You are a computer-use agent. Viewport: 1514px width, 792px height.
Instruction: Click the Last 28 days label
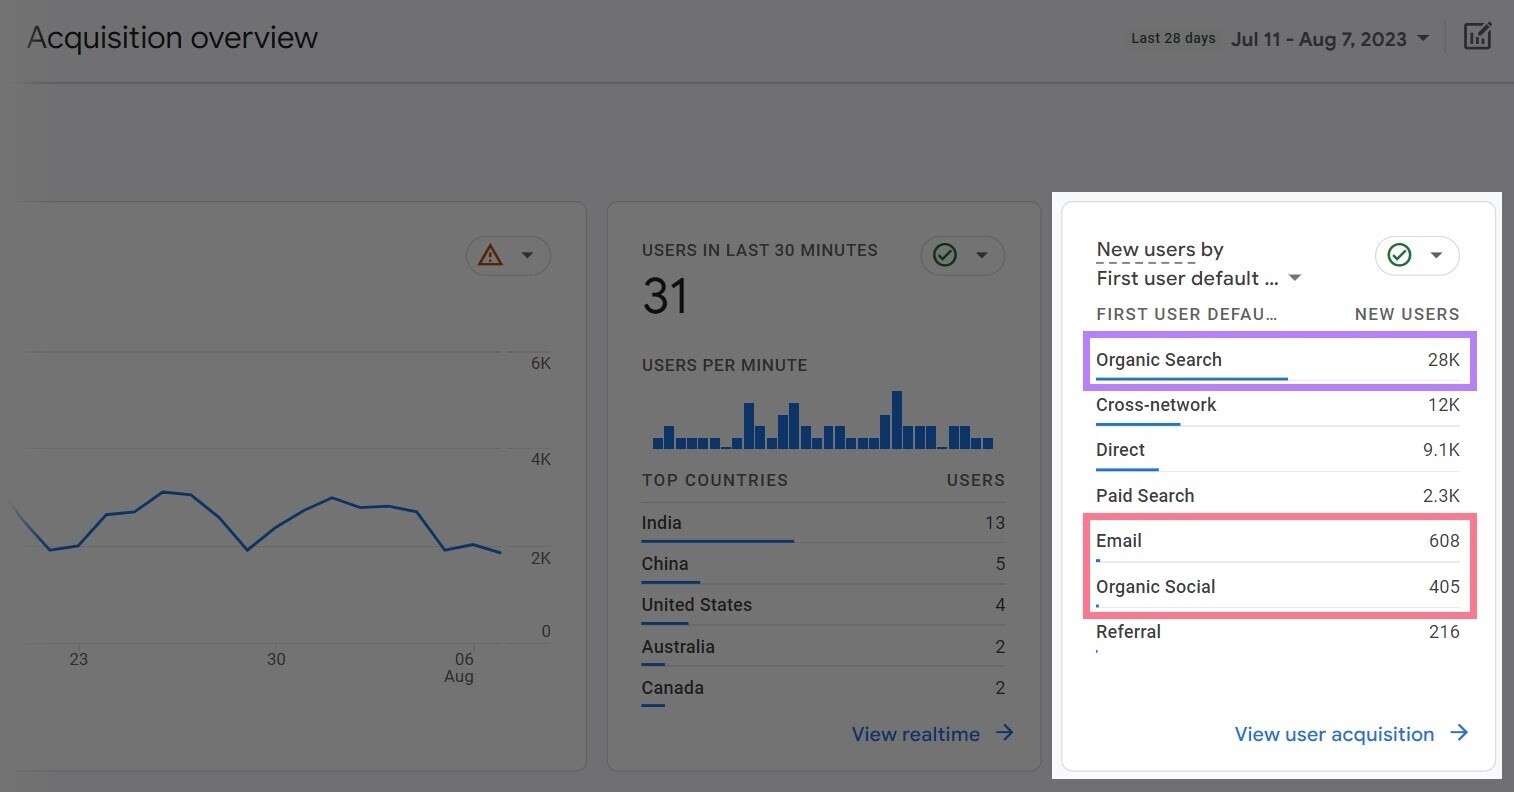click(x=1173, y=38)
